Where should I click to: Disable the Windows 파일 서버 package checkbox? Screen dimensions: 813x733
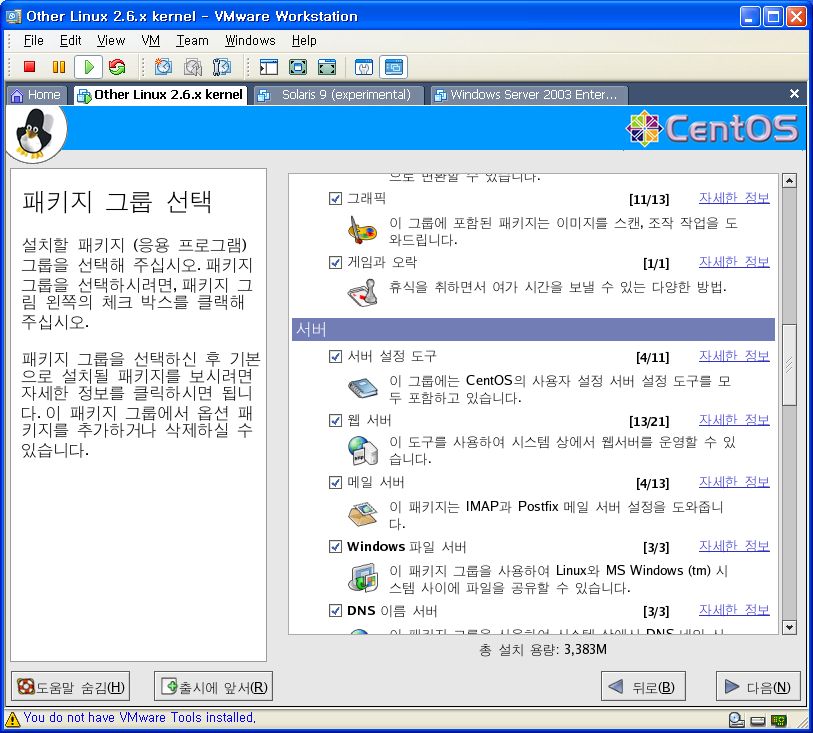(335, 547)
